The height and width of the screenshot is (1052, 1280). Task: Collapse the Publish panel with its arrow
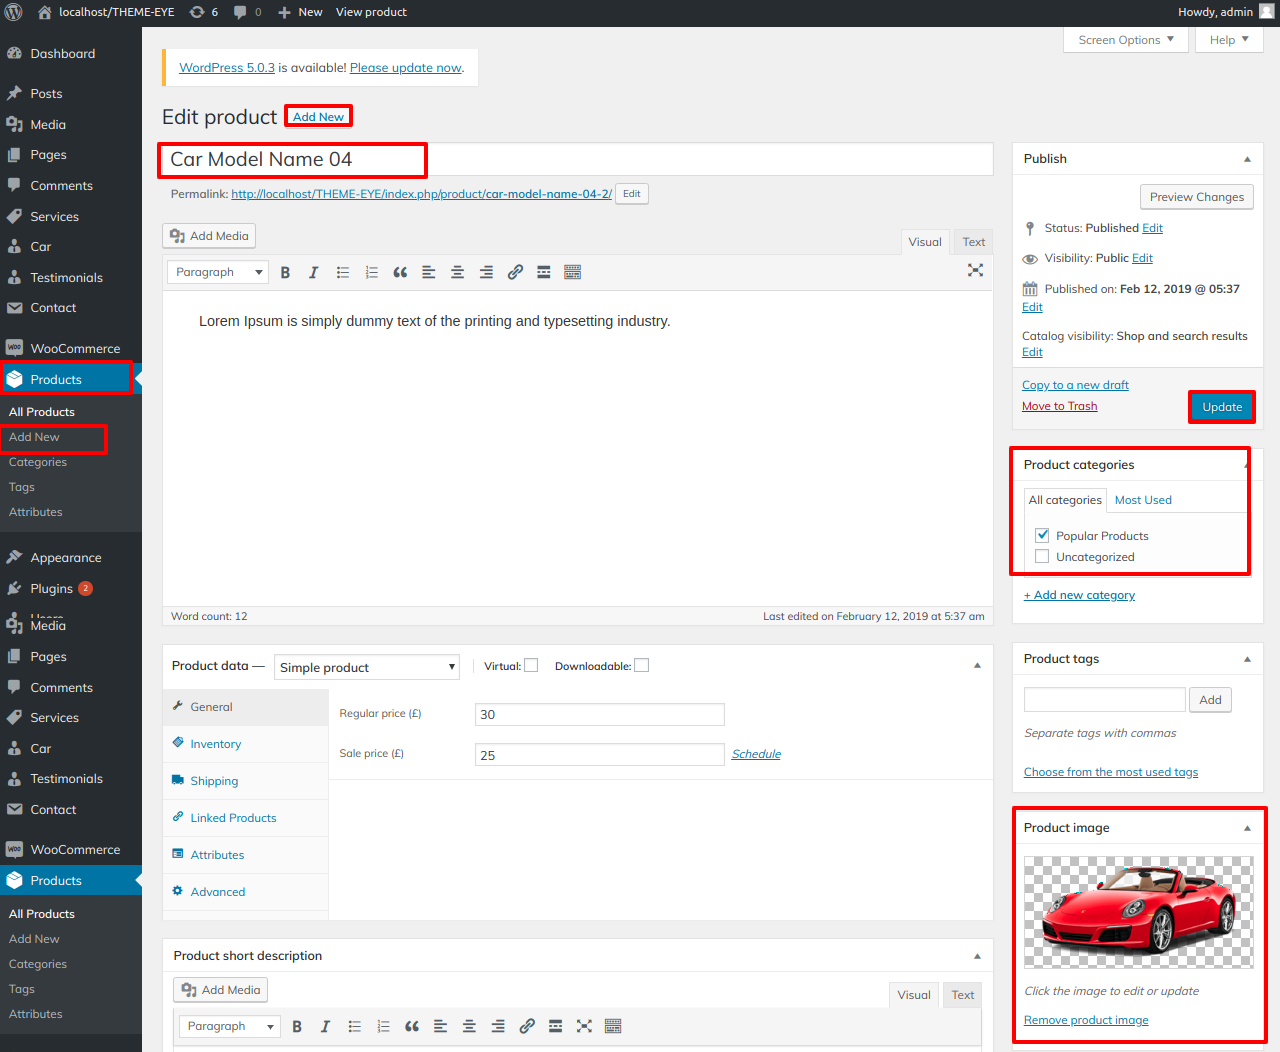[x=1247, y=159]
